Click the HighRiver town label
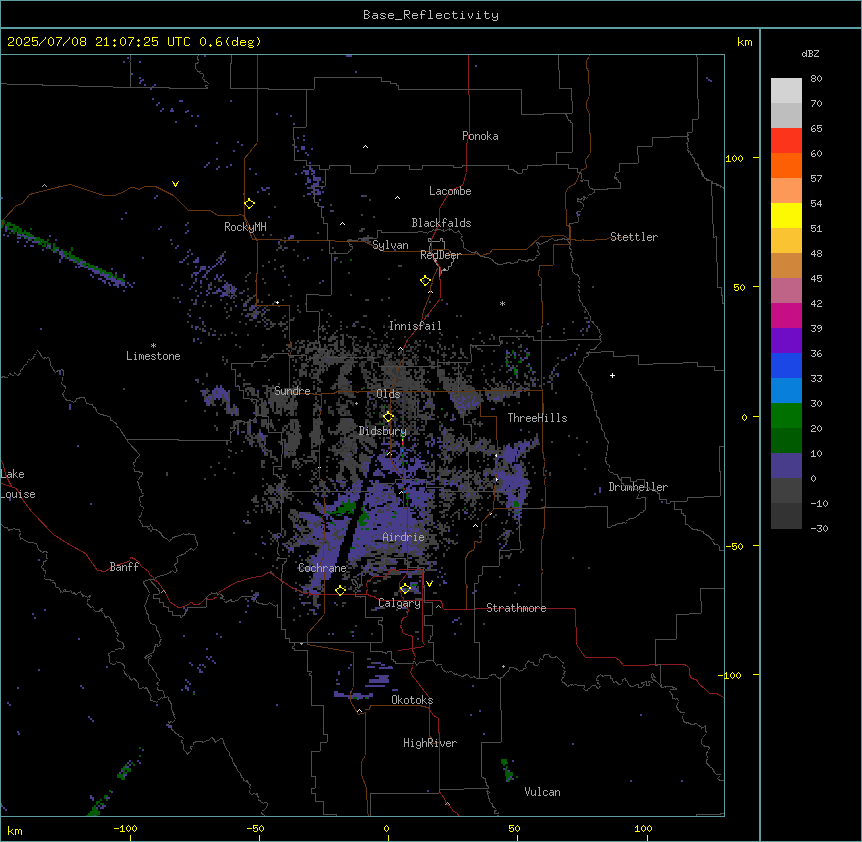862x842 pixels. click(430, 743)
